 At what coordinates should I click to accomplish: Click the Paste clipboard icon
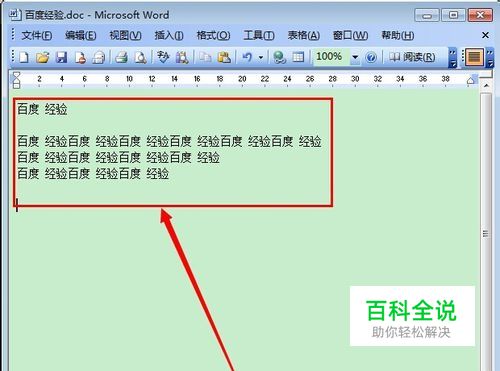[x=224, y=57]
